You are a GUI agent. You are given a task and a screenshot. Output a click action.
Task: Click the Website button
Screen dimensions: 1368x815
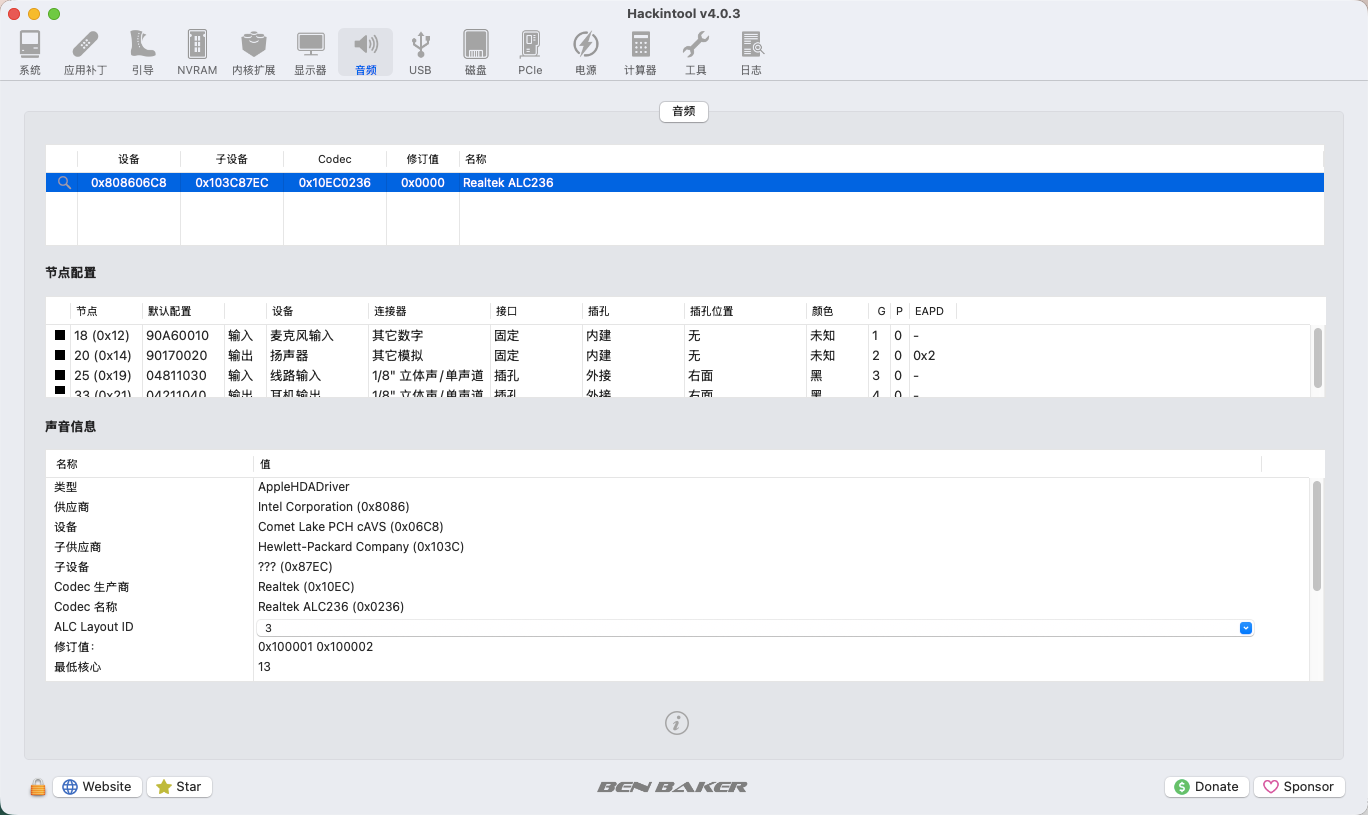tap(97, 787)
